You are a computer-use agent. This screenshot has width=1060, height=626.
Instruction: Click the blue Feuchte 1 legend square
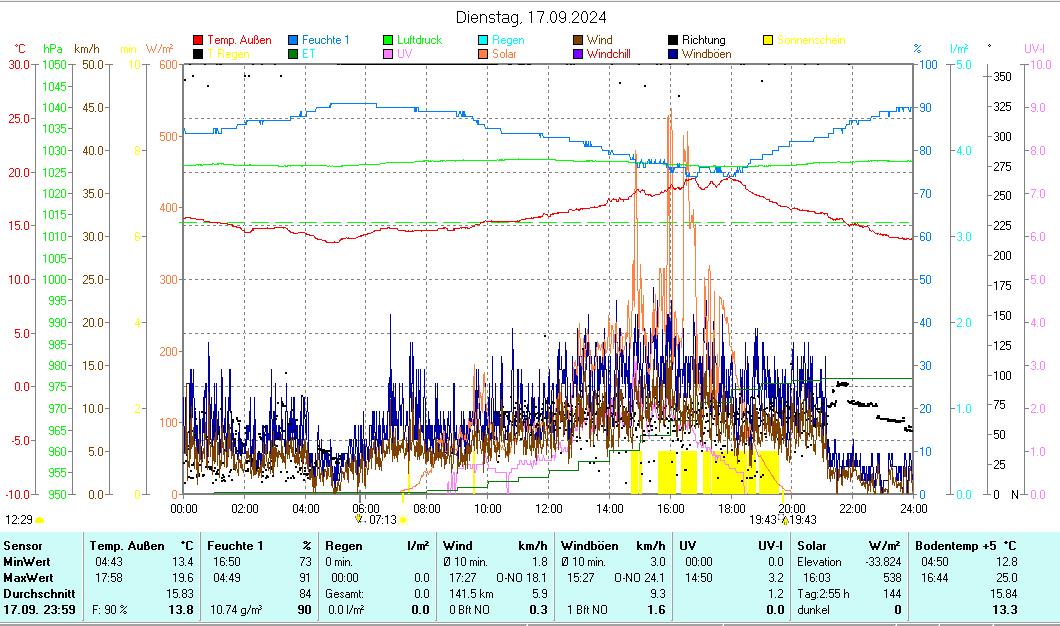(293, 40)
